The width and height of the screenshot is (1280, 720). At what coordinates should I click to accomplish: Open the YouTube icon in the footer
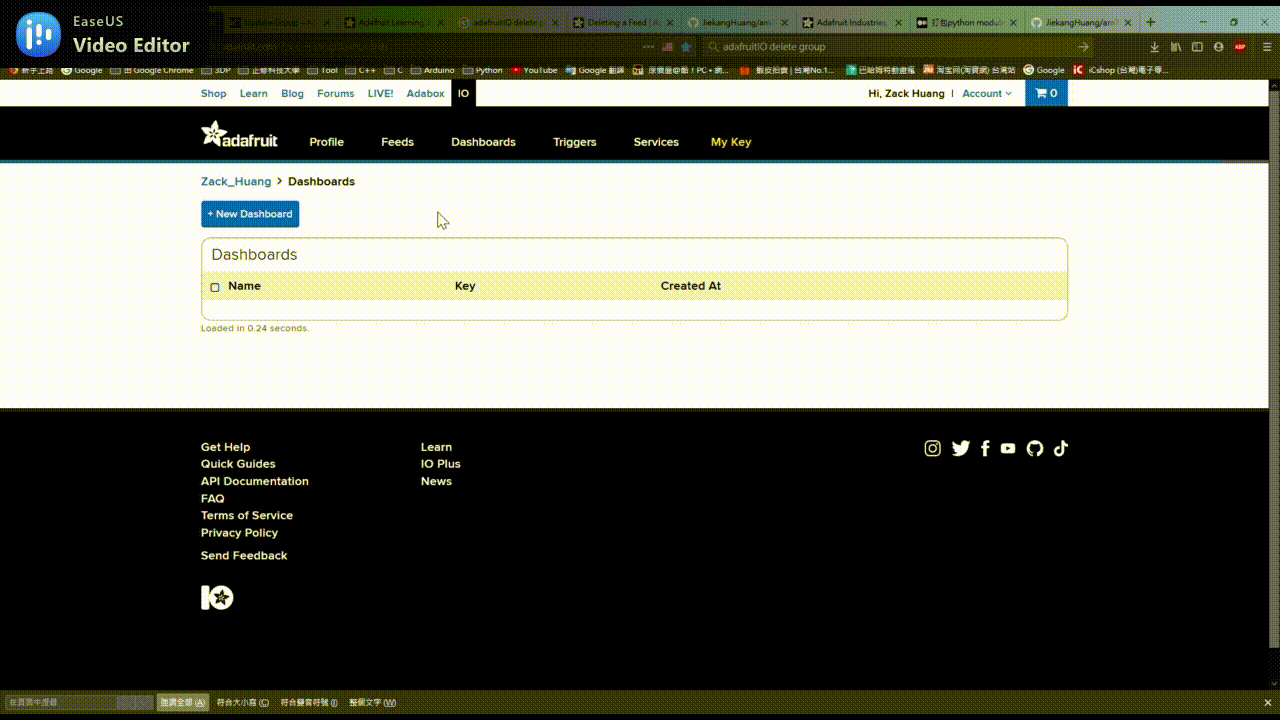coord(1008,448)
